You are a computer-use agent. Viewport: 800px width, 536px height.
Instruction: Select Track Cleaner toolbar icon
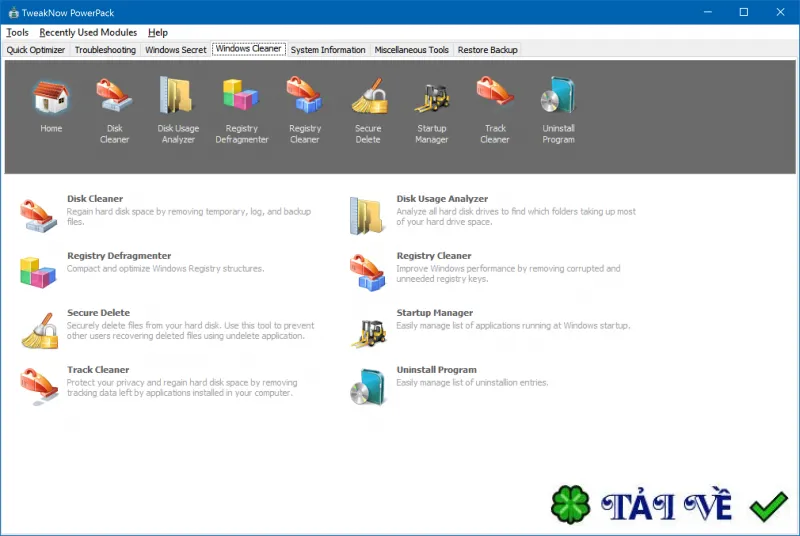494,91
